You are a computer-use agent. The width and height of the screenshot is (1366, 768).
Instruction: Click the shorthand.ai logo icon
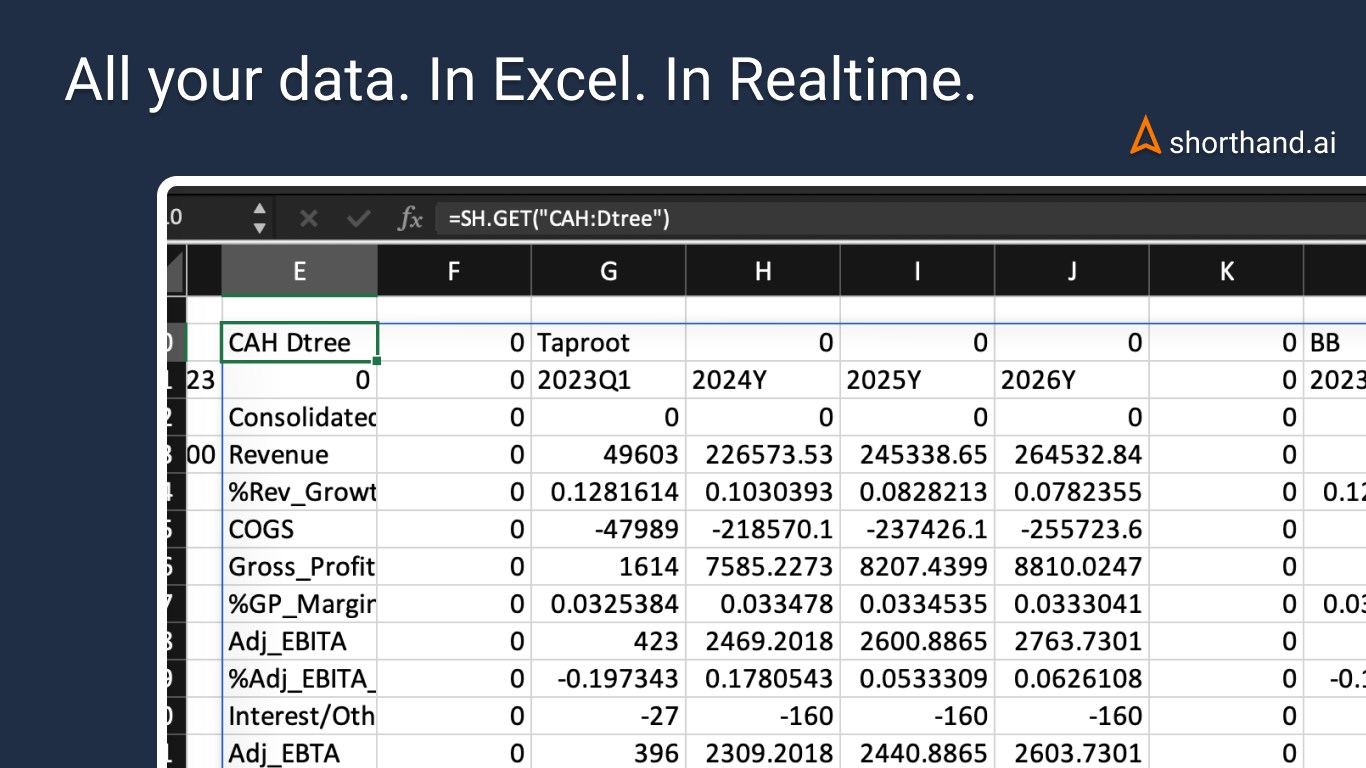[1145, 136]
